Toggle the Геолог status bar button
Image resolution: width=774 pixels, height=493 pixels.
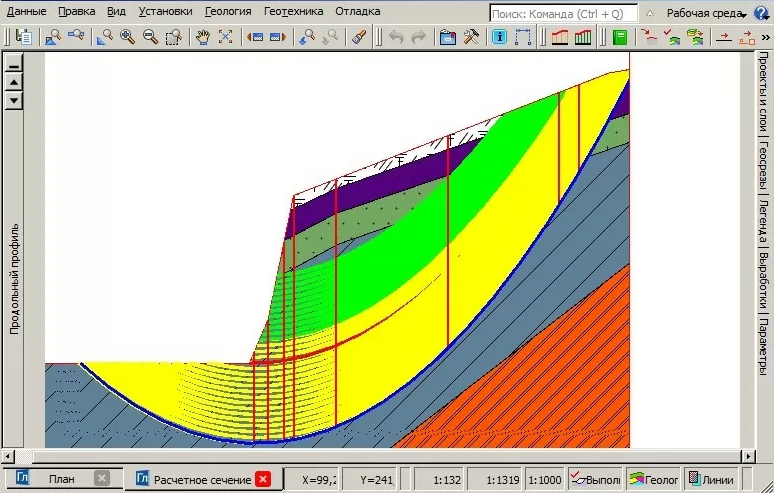(654, 479)
